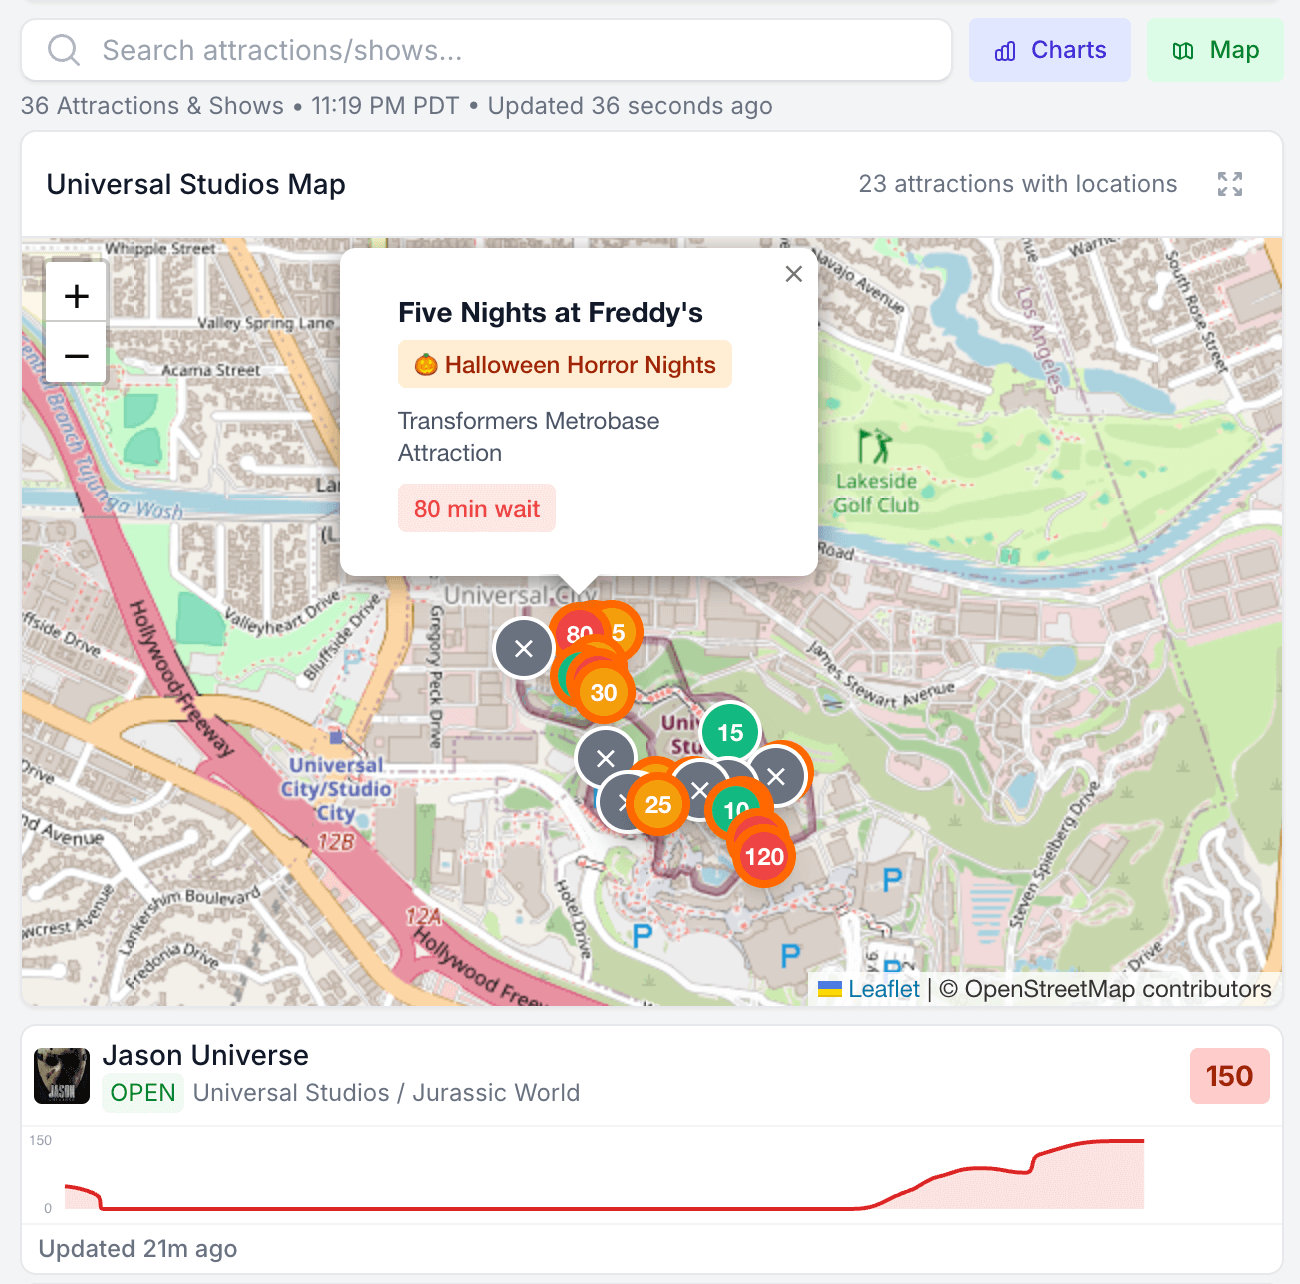Image resolution: width=1300 pixels, height=1284 pixels.
Task: Click the Universal Studios Map heading
Action: (196, 184)
